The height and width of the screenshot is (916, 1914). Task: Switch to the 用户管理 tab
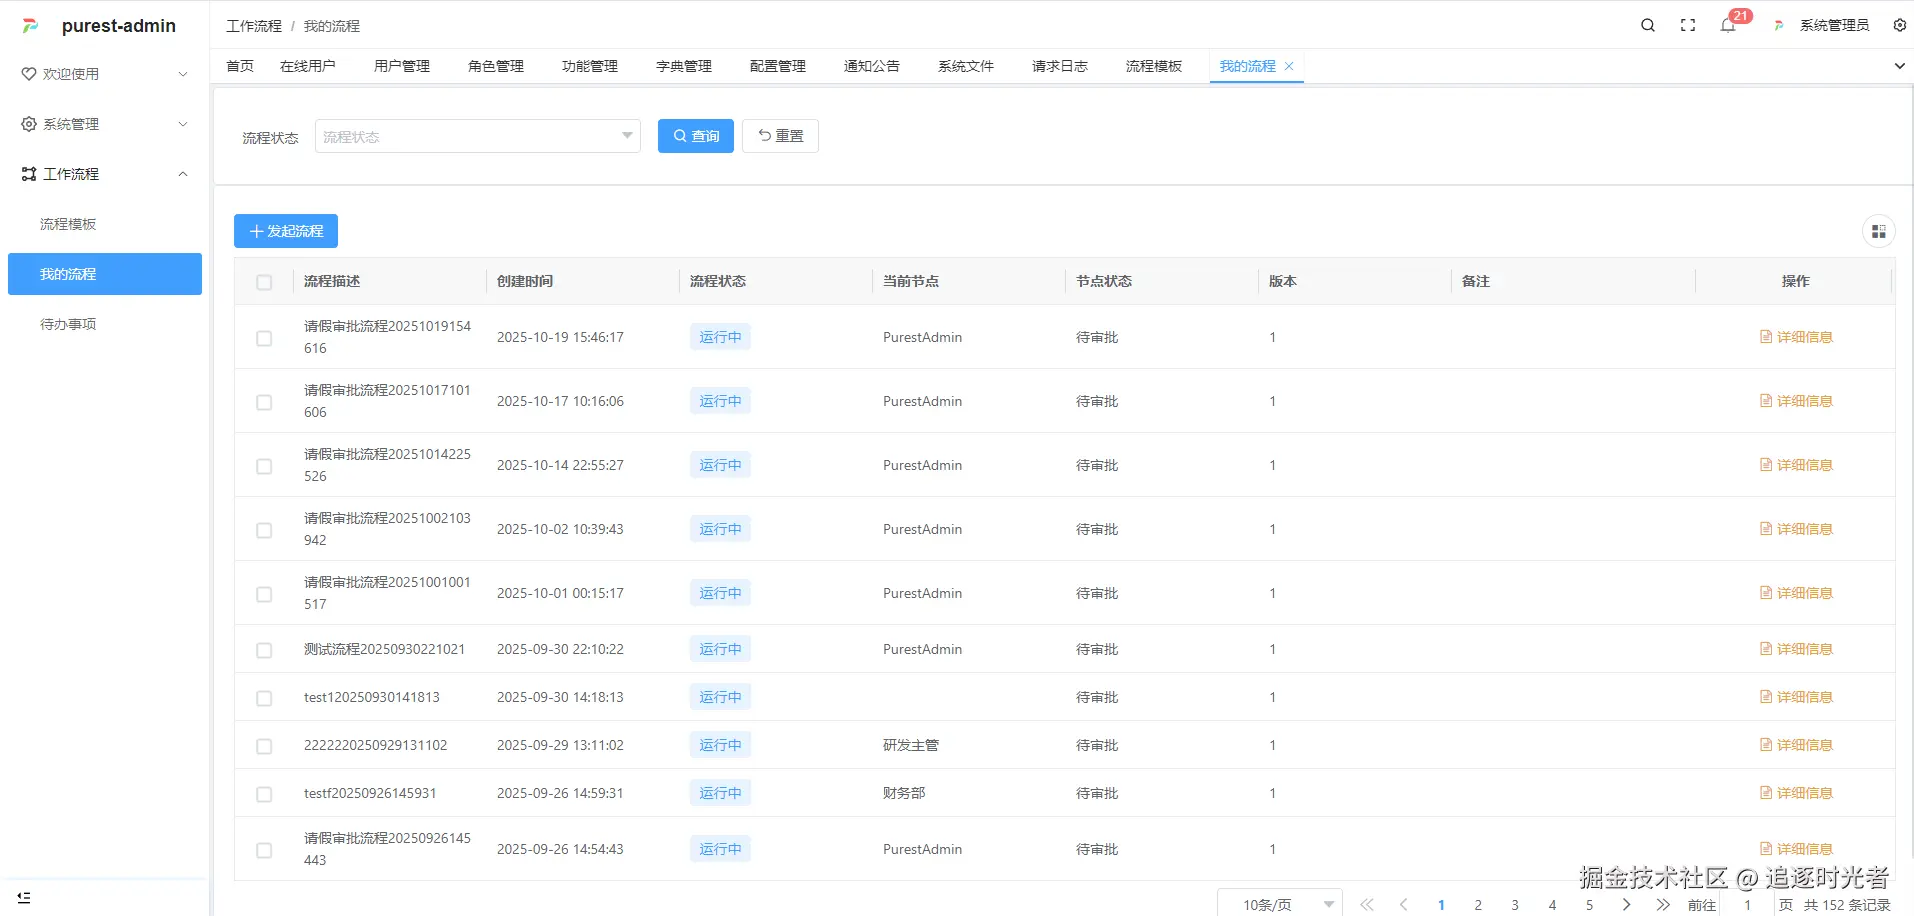[x=402, y=66]
